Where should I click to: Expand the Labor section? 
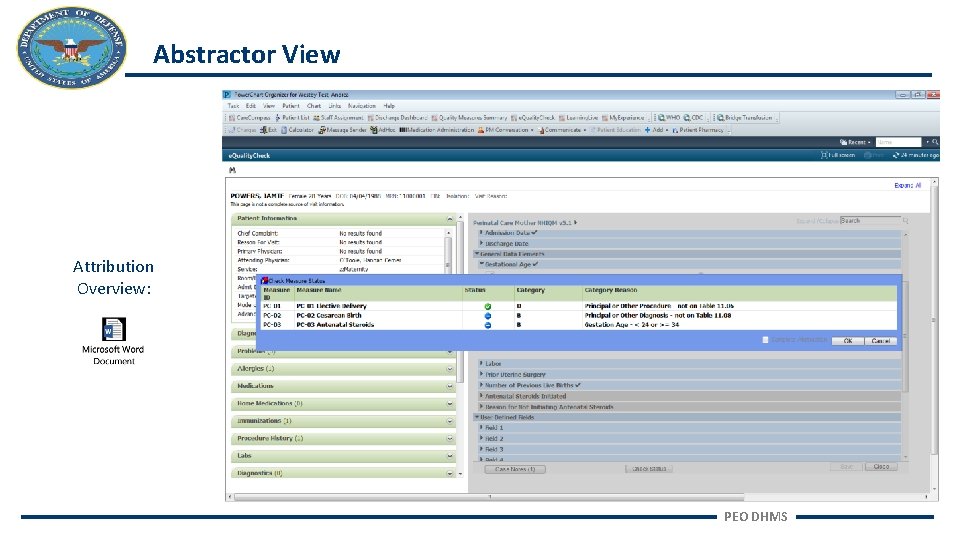(x=481, y=363)
